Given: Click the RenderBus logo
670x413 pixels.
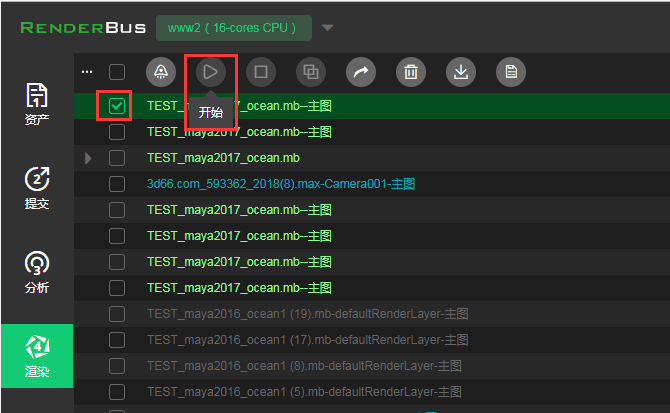Looking at the screenshot, I should coord(83,28).
